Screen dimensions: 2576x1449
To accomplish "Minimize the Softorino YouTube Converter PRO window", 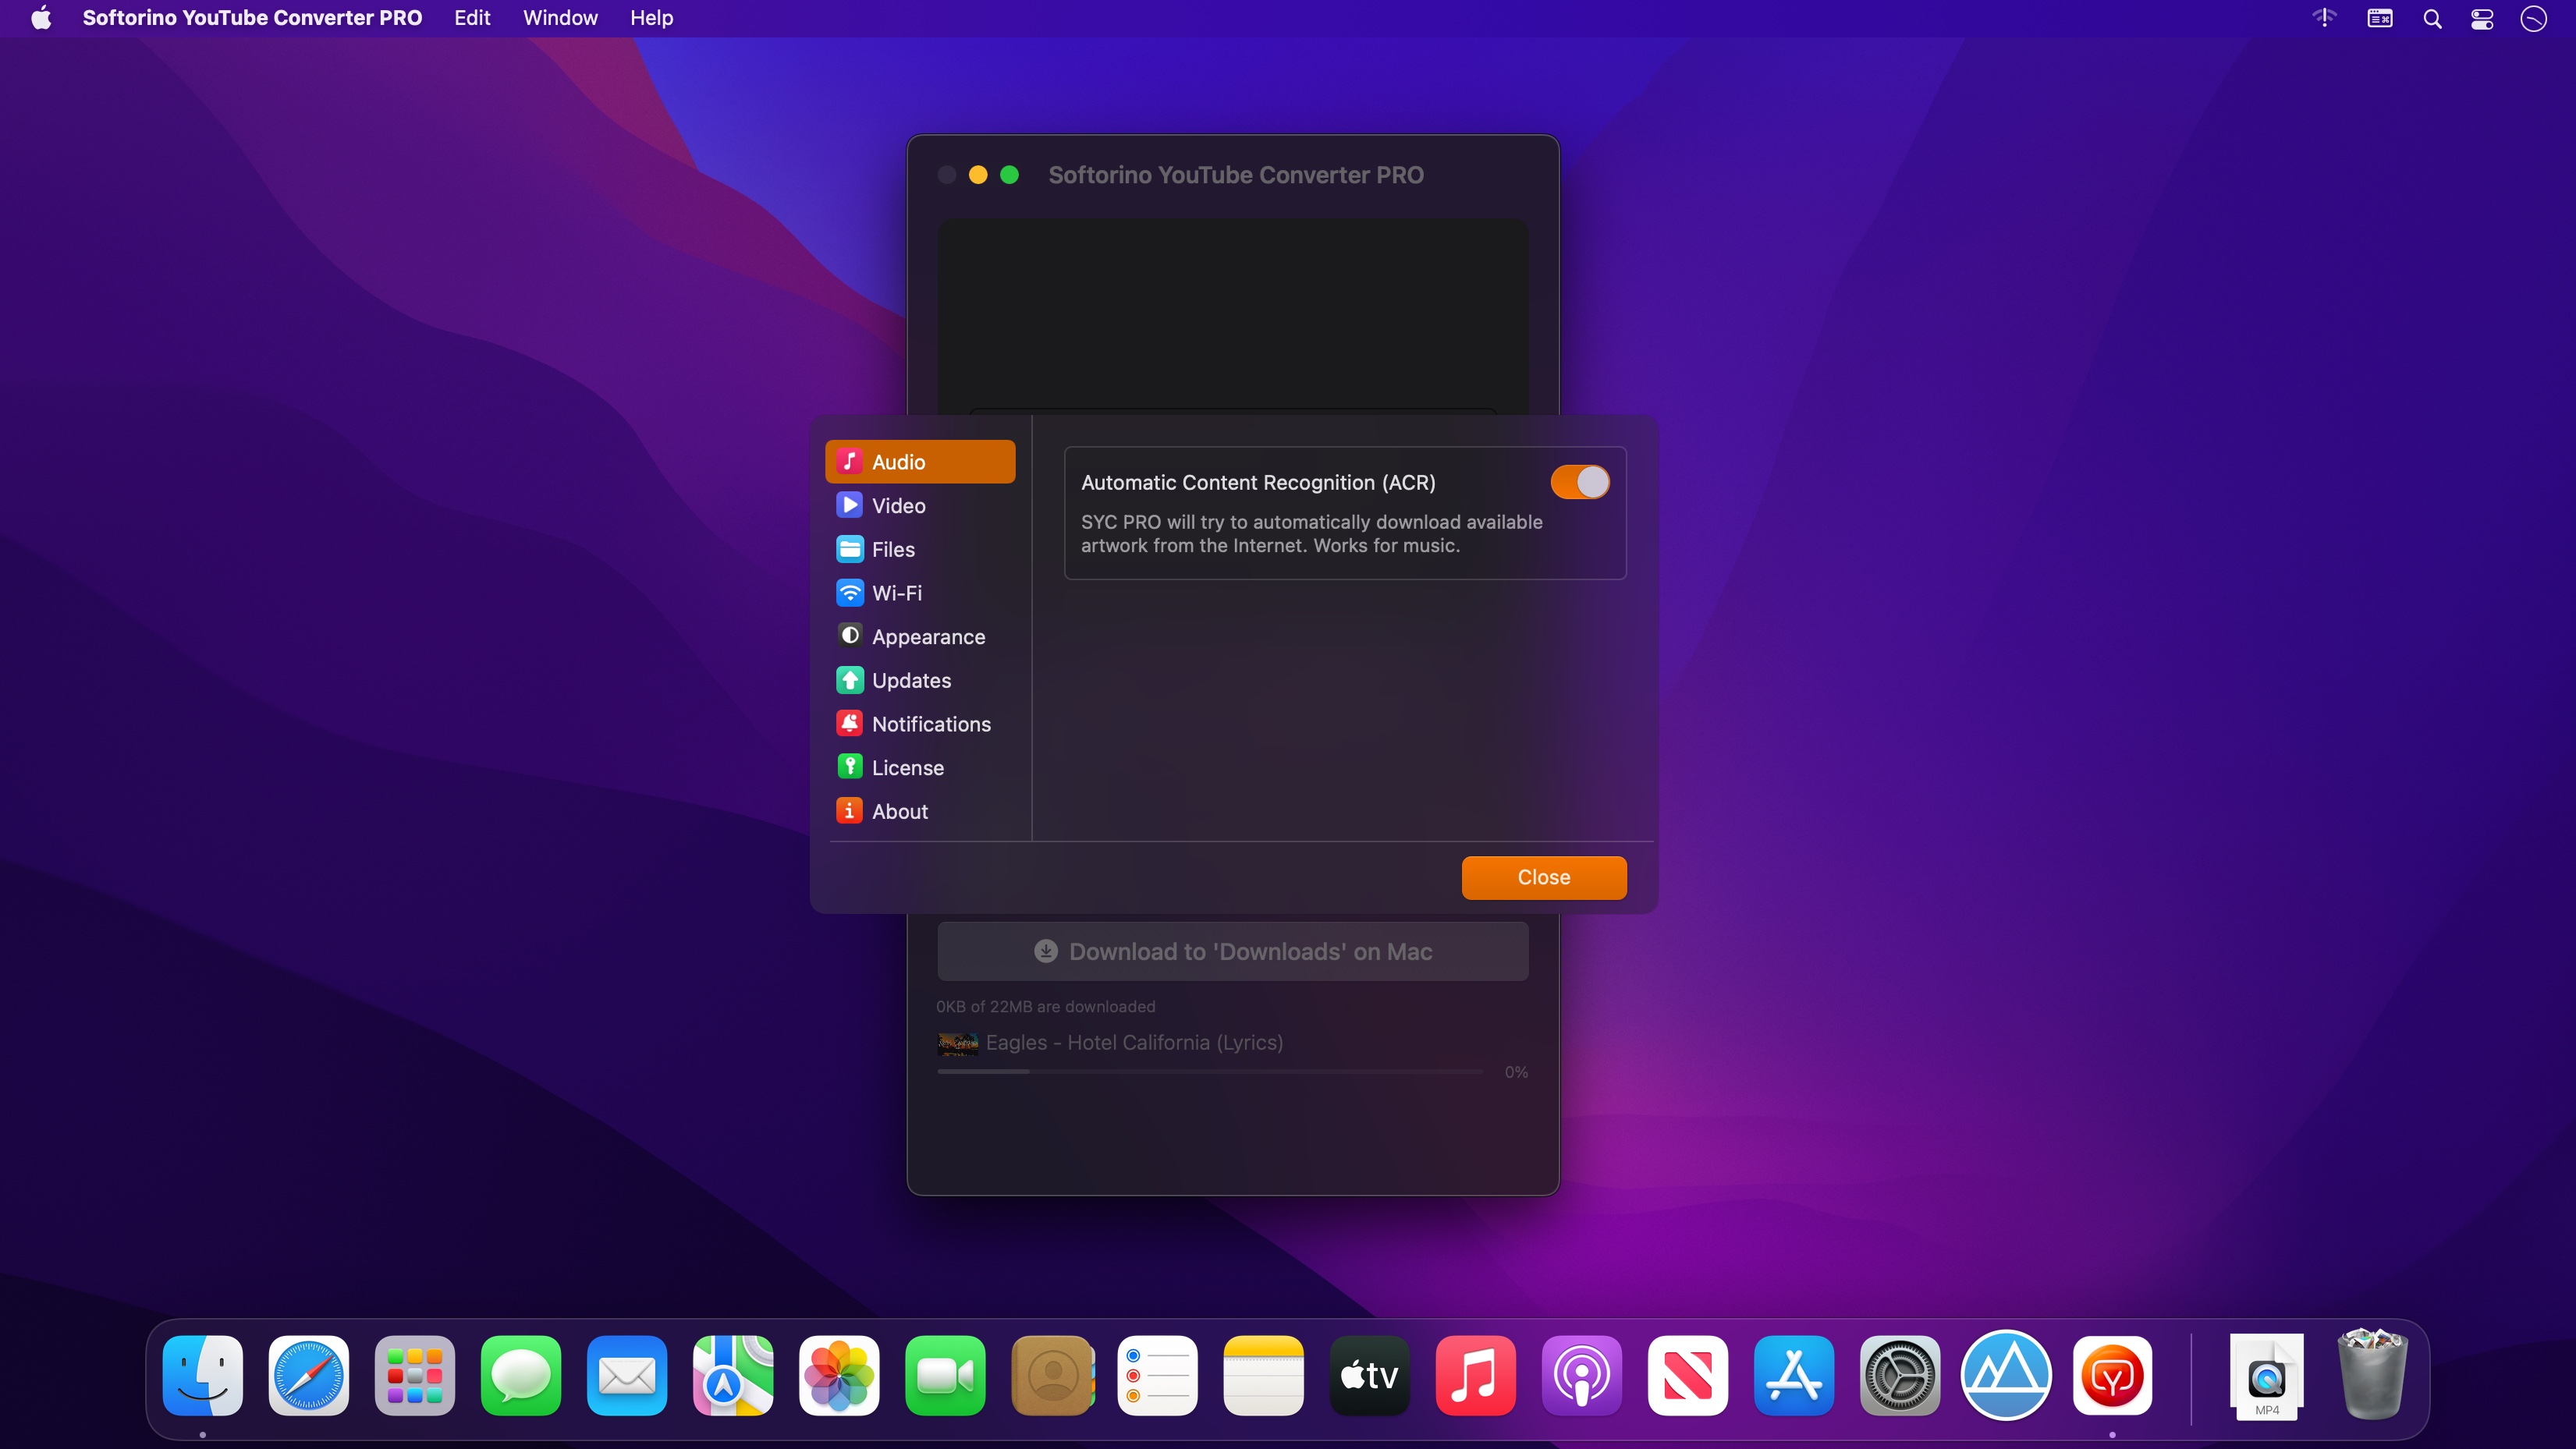I will (x=978, y=175).
